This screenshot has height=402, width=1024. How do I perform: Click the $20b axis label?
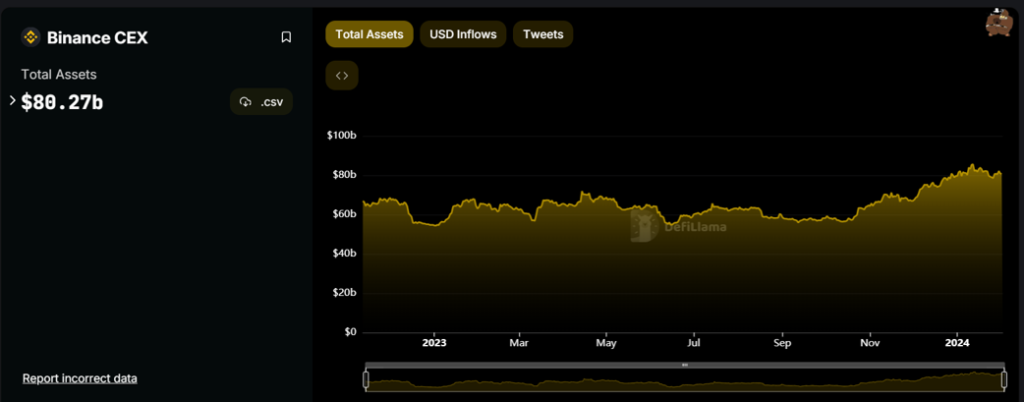point(344,292)
